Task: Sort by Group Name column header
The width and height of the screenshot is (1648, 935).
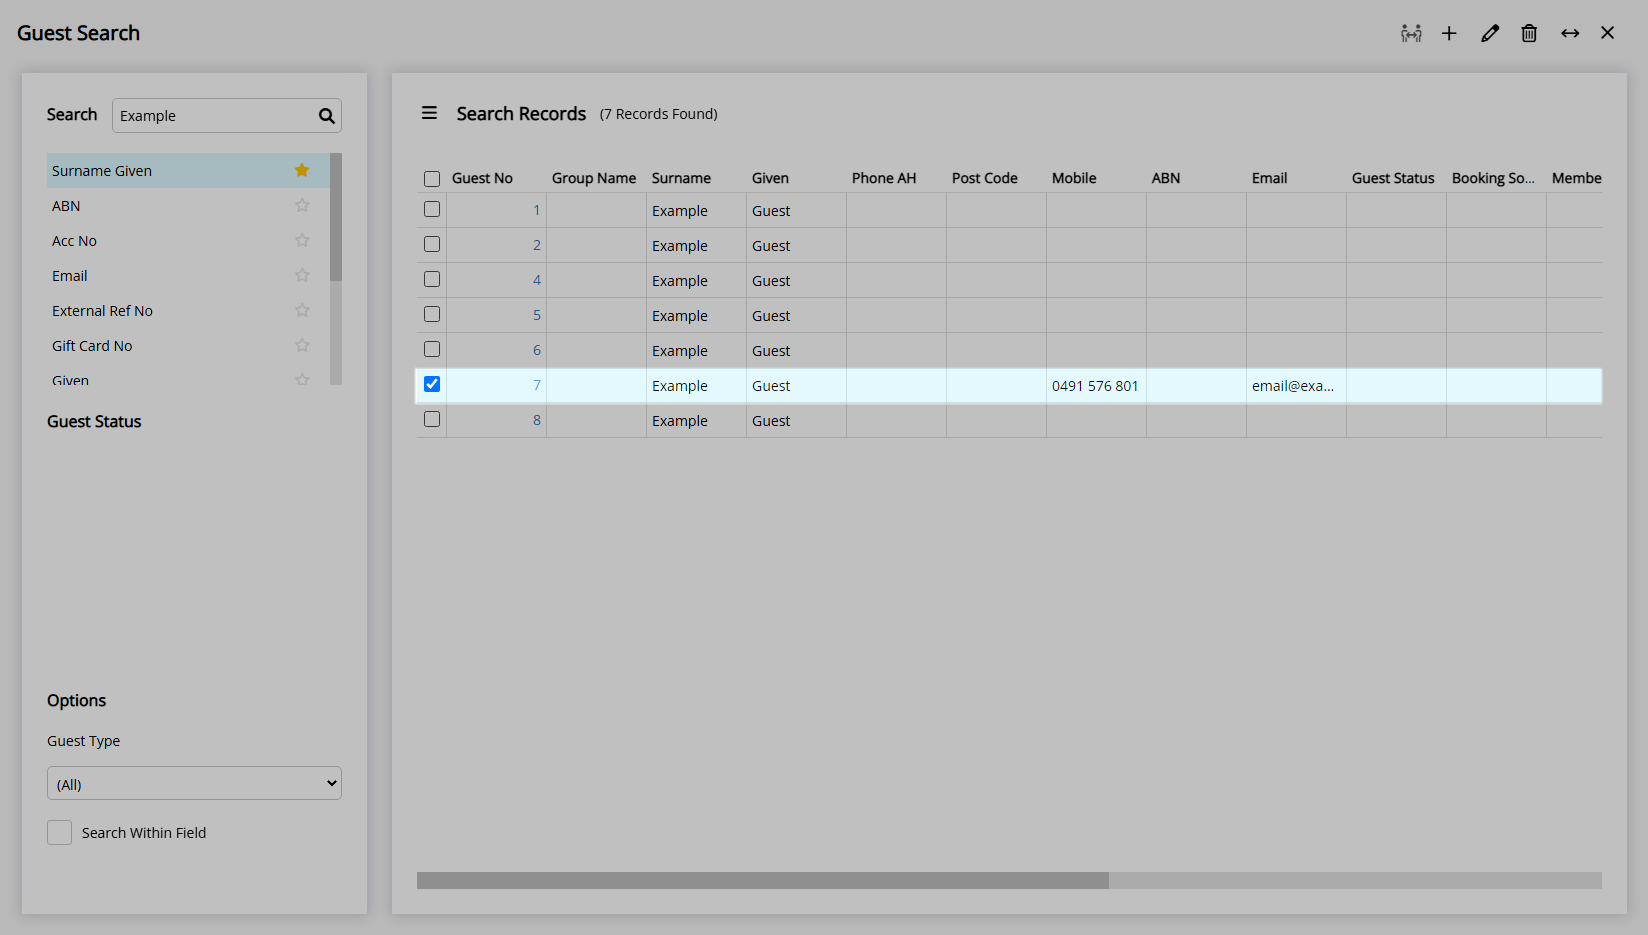Action: (x=594, y=178)
